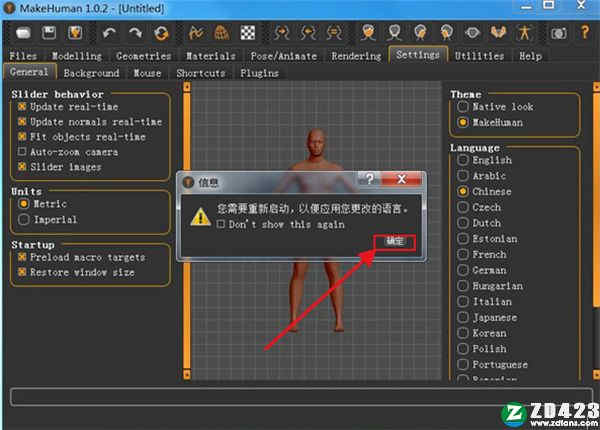Uncheck Preload macro targets
This screenshot has width=600, height=430.
(22, 257)
